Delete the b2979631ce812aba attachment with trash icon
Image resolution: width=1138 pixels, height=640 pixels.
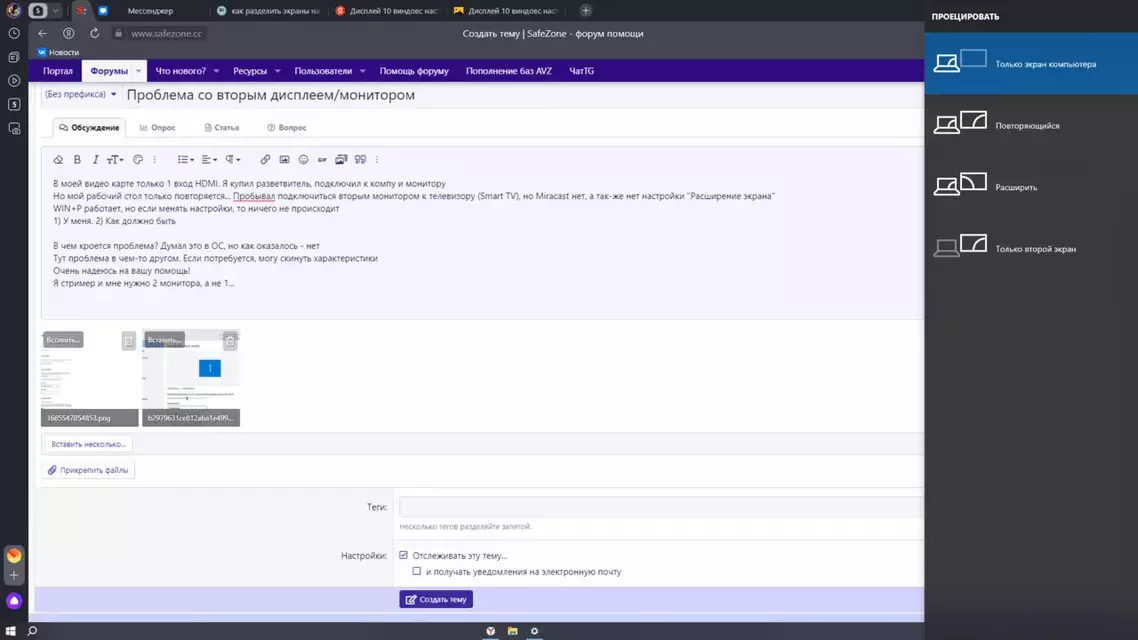click(230, 340)
